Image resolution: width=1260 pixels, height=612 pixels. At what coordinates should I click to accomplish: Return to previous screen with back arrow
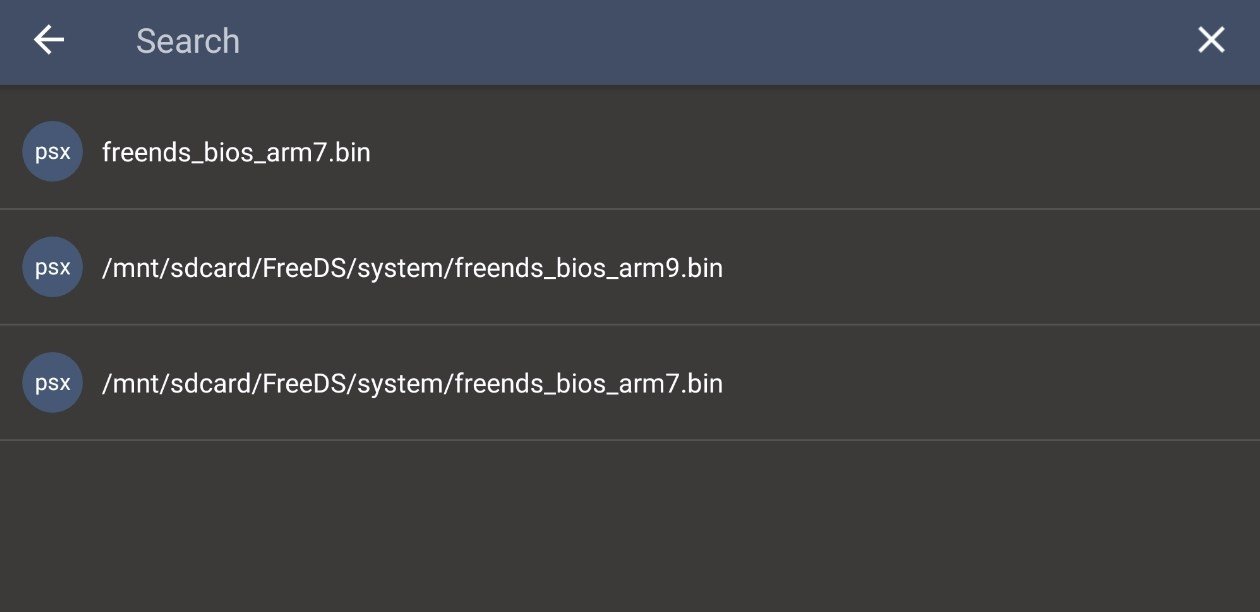(x=49, y=40)
